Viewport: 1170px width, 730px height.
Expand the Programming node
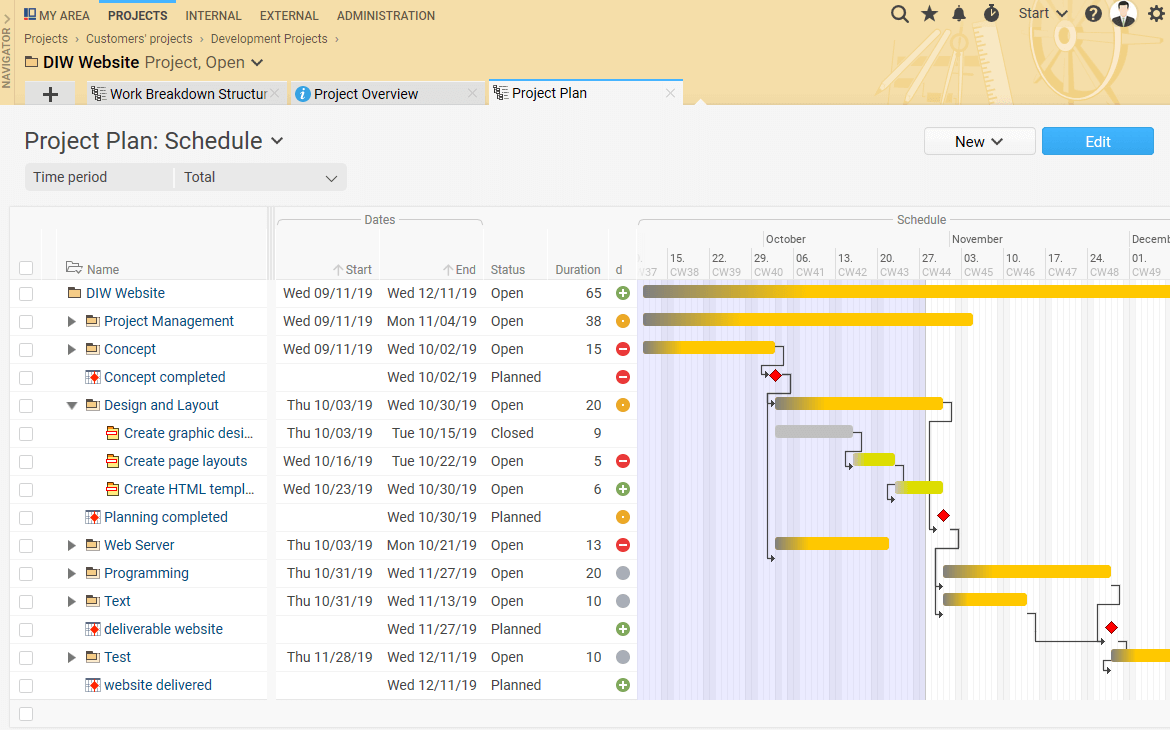[x=72, y=573]
